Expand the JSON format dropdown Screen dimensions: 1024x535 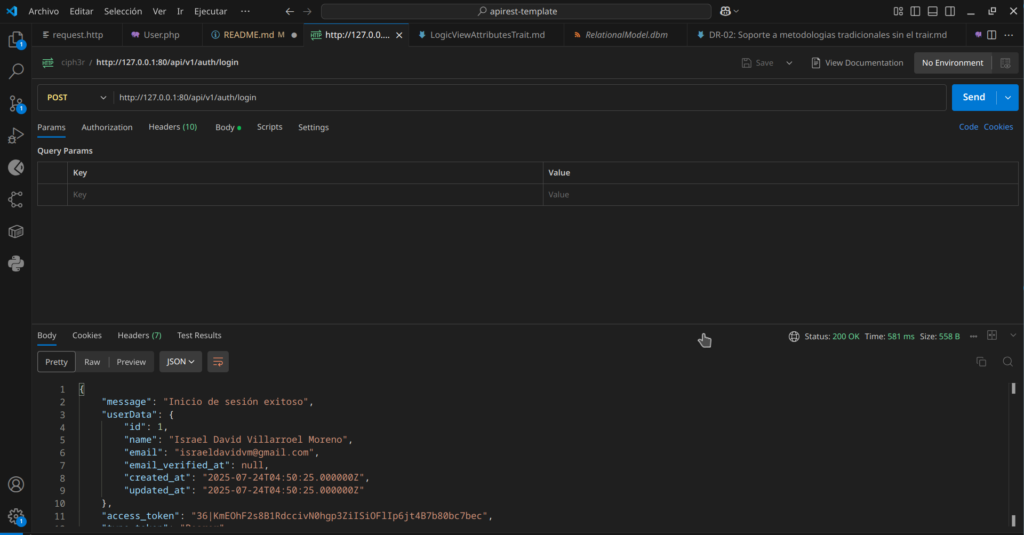point(181,362)
